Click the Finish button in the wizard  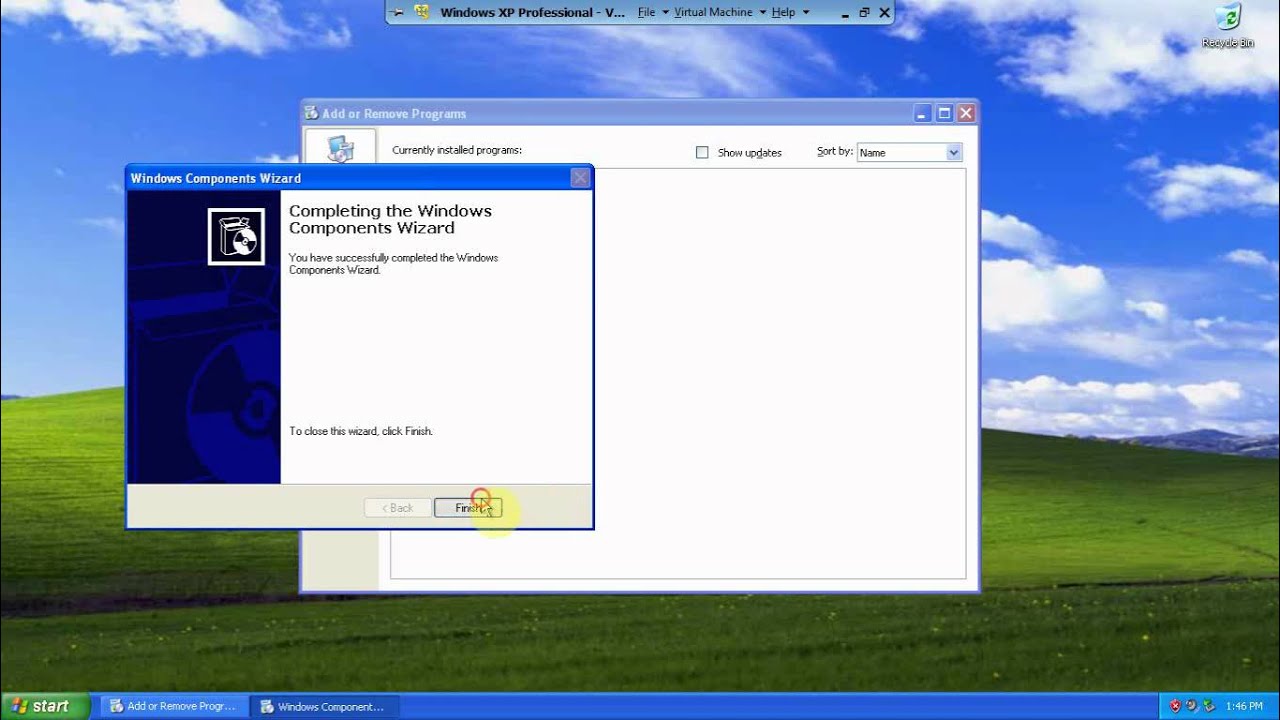[468, 508]
